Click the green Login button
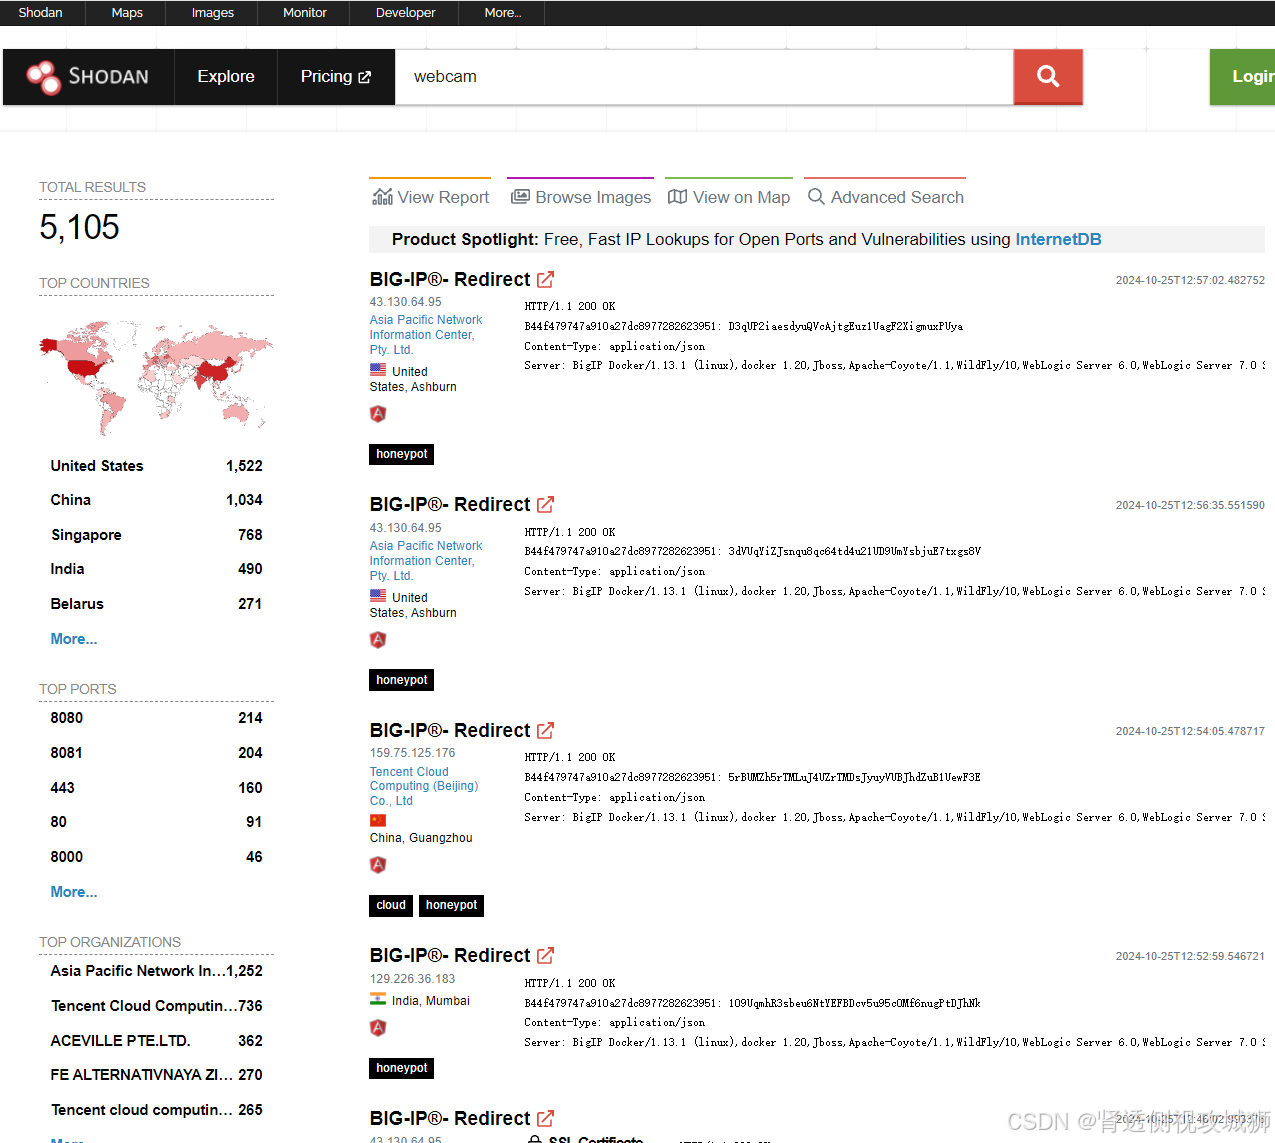This screenshot has height=1143, width=1275. (1243, 77)
